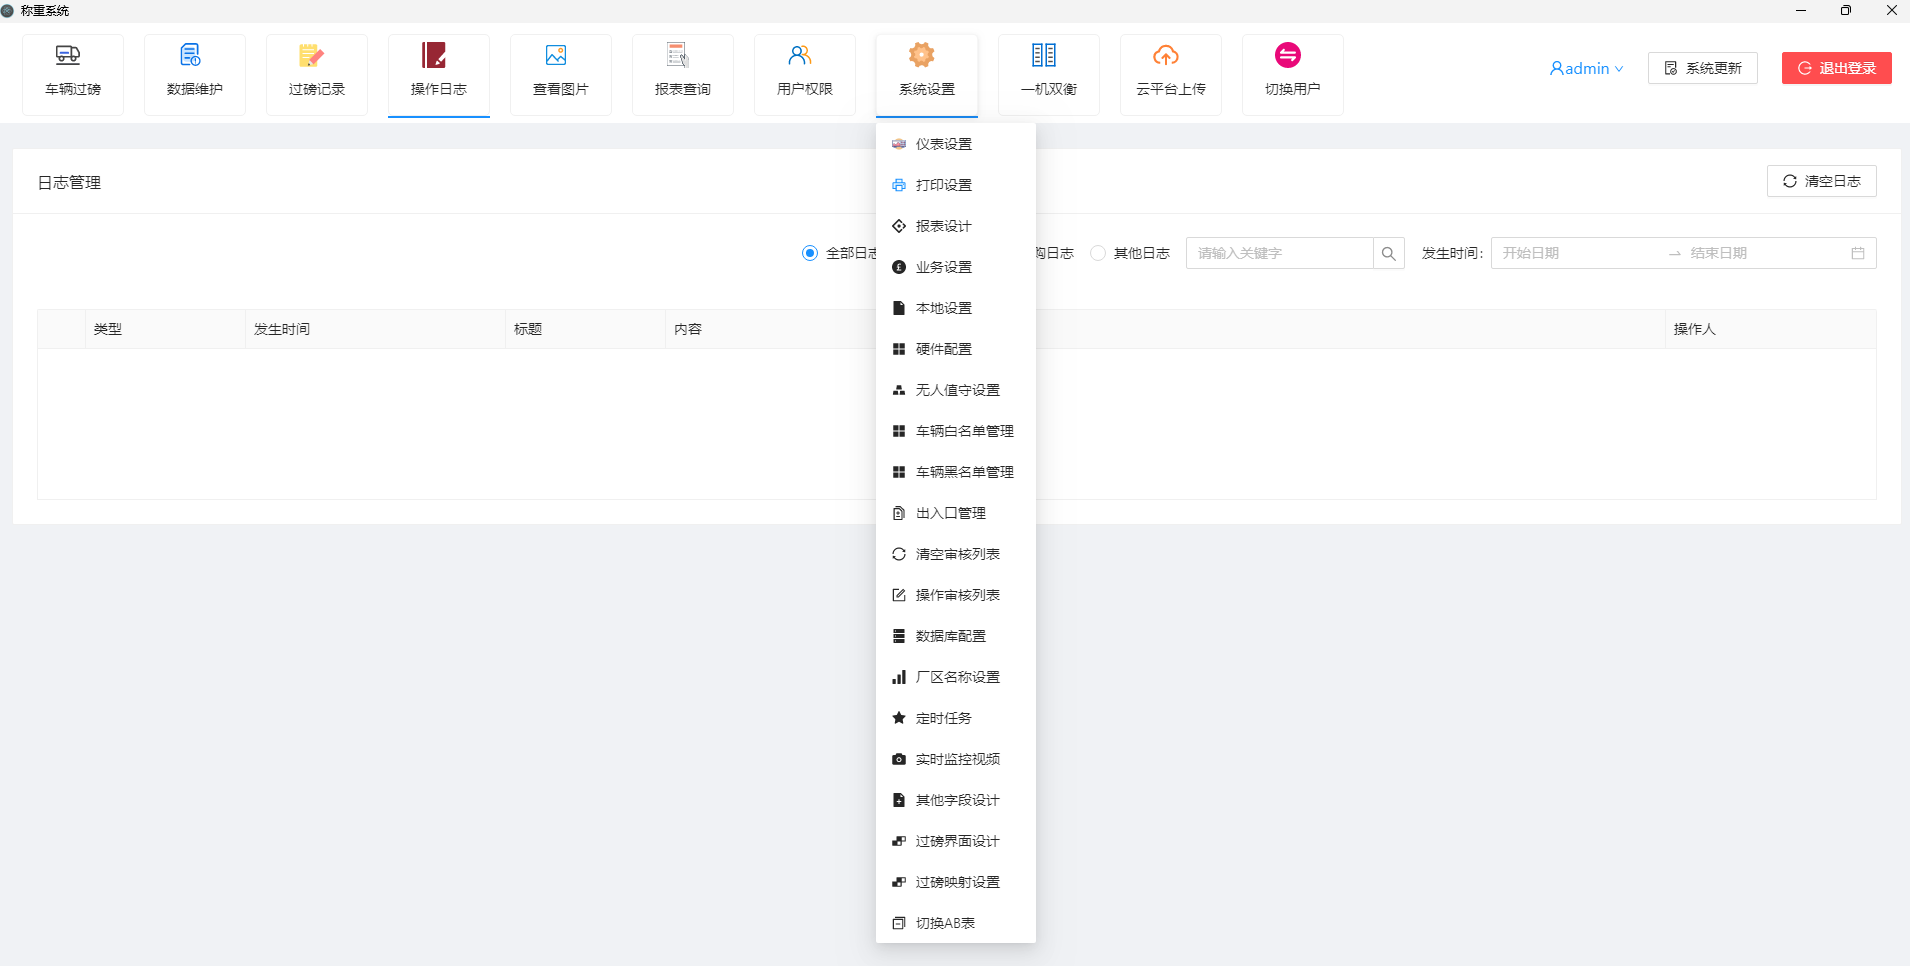Screen dimensions: 1910x966
Task: Click the keyword search input field
Action: pyautogui.click(x=1279, y=253)
